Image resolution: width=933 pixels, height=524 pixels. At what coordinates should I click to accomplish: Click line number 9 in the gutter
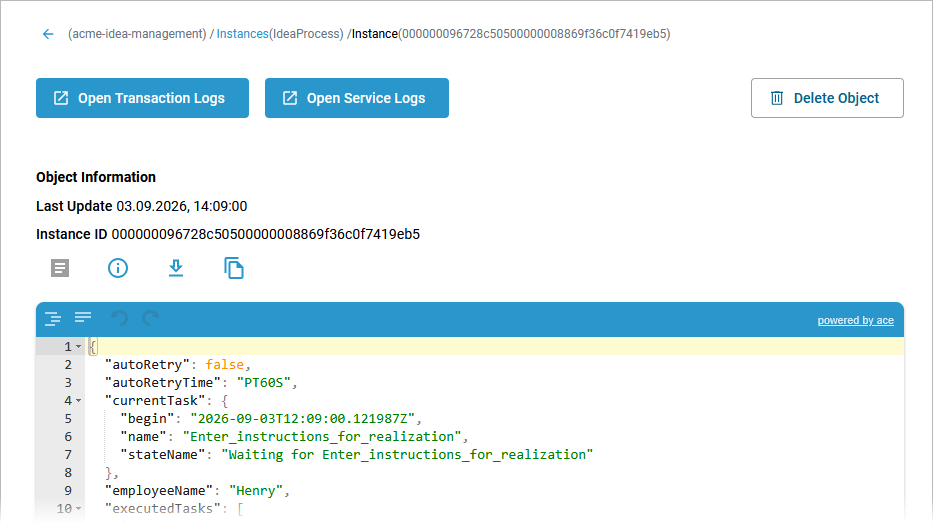(x=68, y=491)
